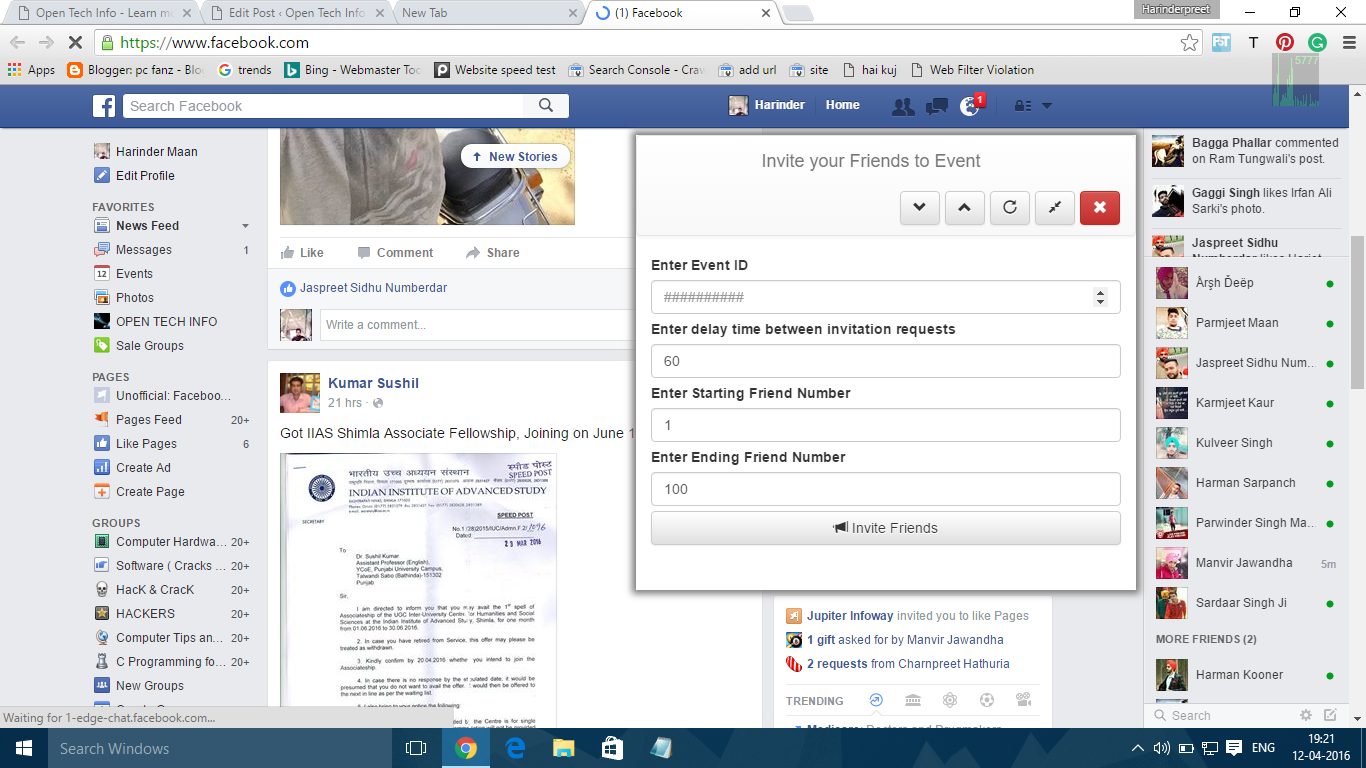
Task: Click the Grammarly extension icon in Chrome toolbar
Action: coord(1318,43)
